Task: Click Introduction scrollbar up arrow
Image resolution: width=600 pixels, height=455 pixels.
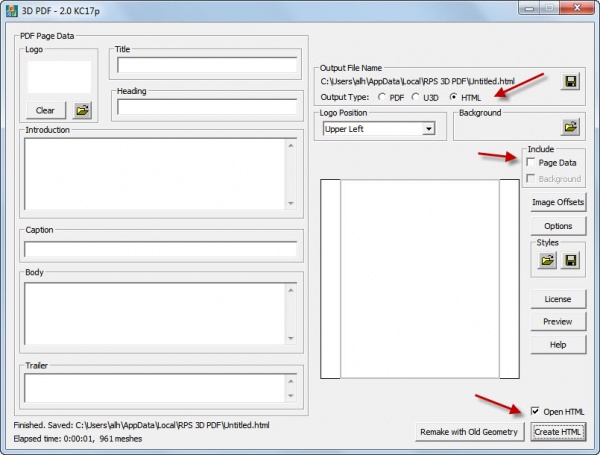Action: click(291, 145)
